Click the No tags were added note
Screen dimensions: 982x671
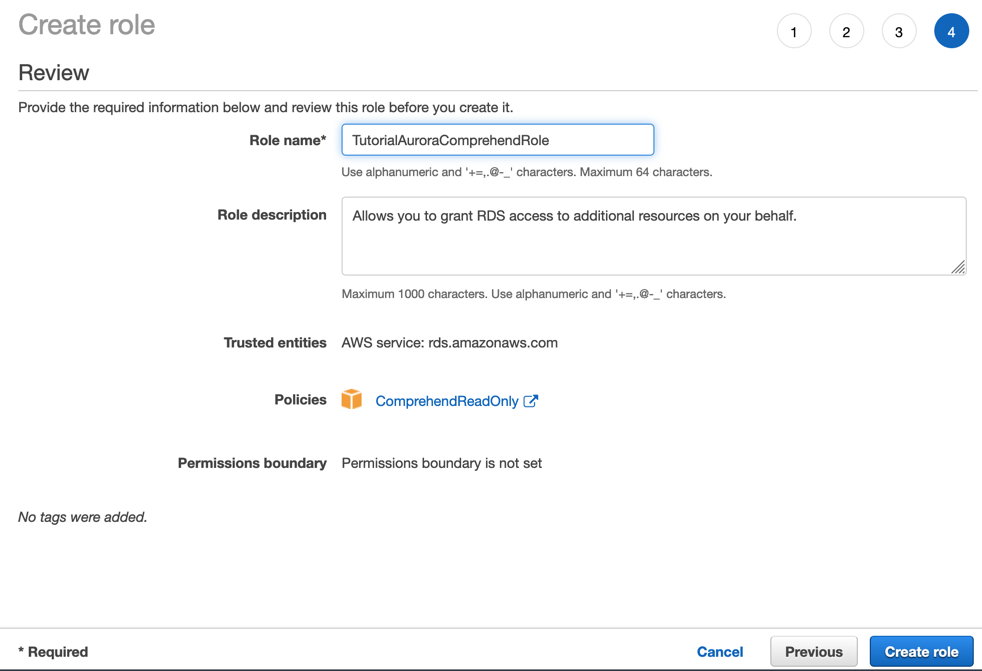pyautogui.click(x=83, y=517)
